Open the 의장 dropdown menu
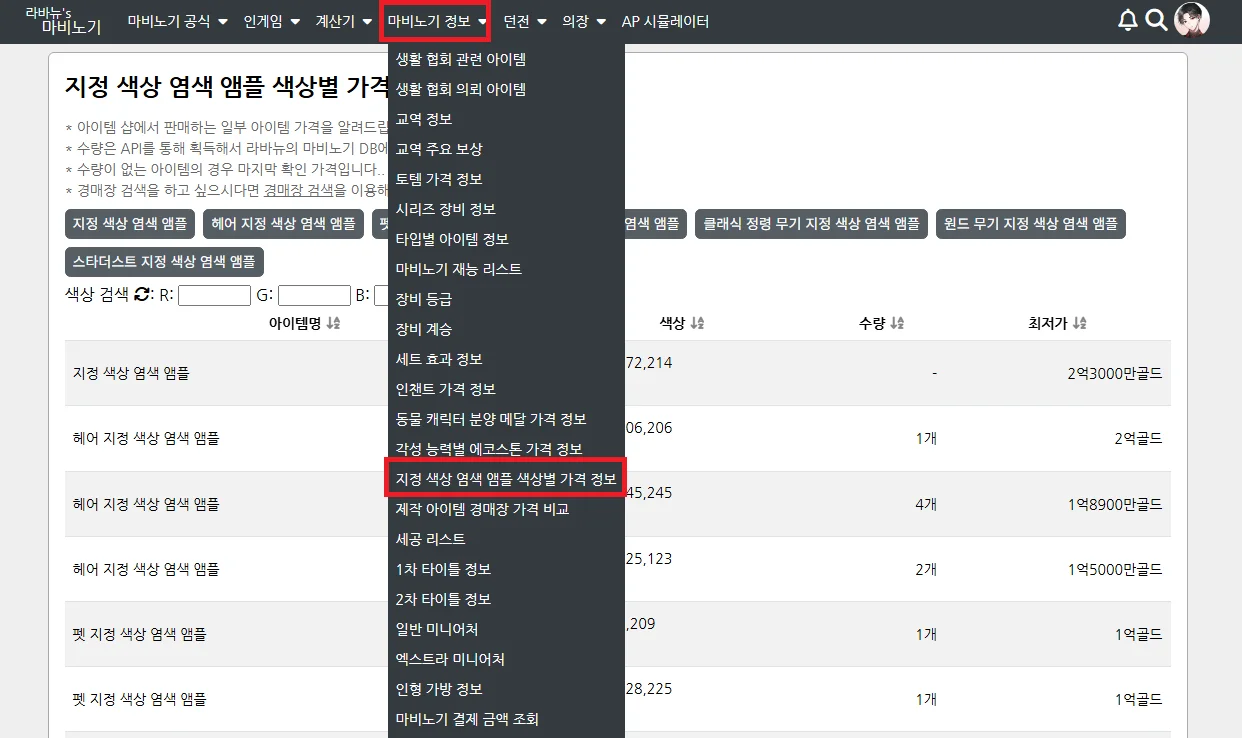The image size is (1242, 738). [584, 21]
